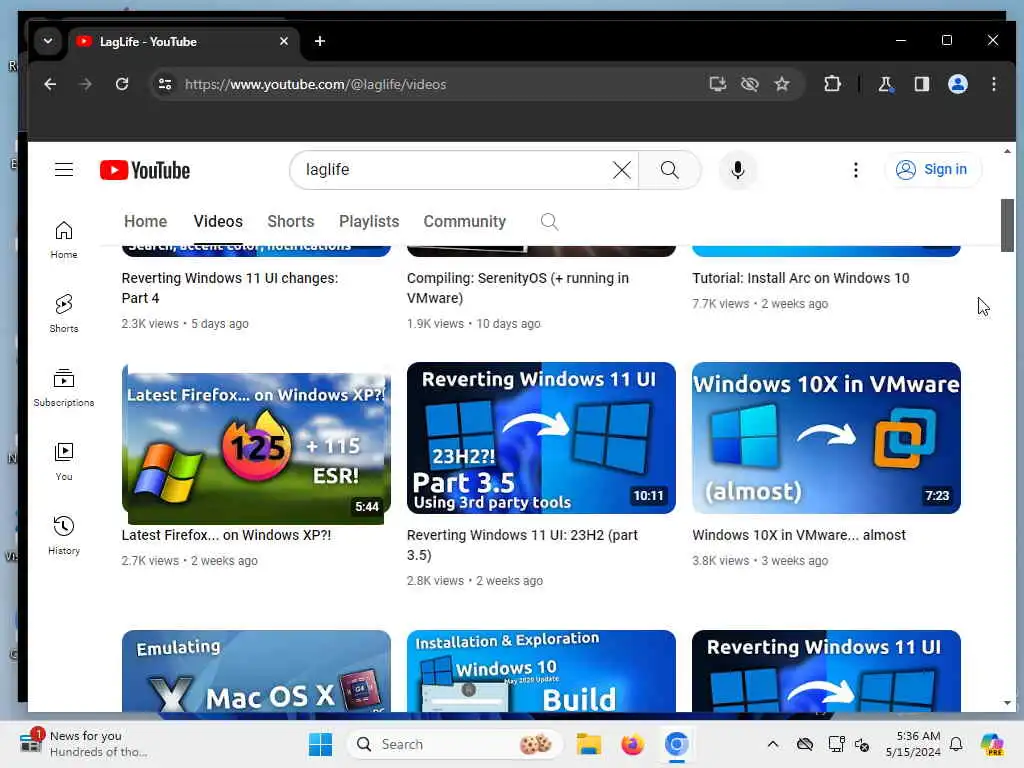Click the page vertical scrollbar thumb
This screenshot has width=1024, height=768.
coord(1007,225)
